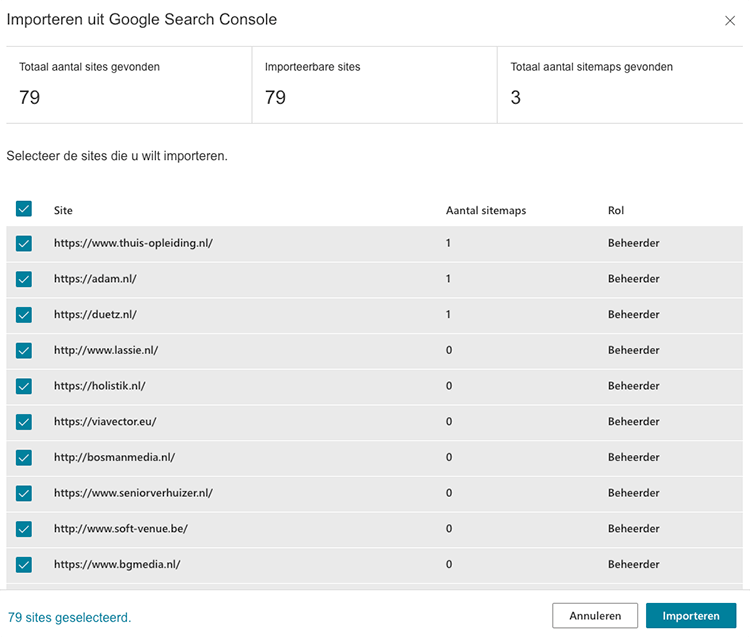Click Beheerder role in bgmedia.nl row
The width and height of the screenshot is (750, 637).
click(634, 564)
